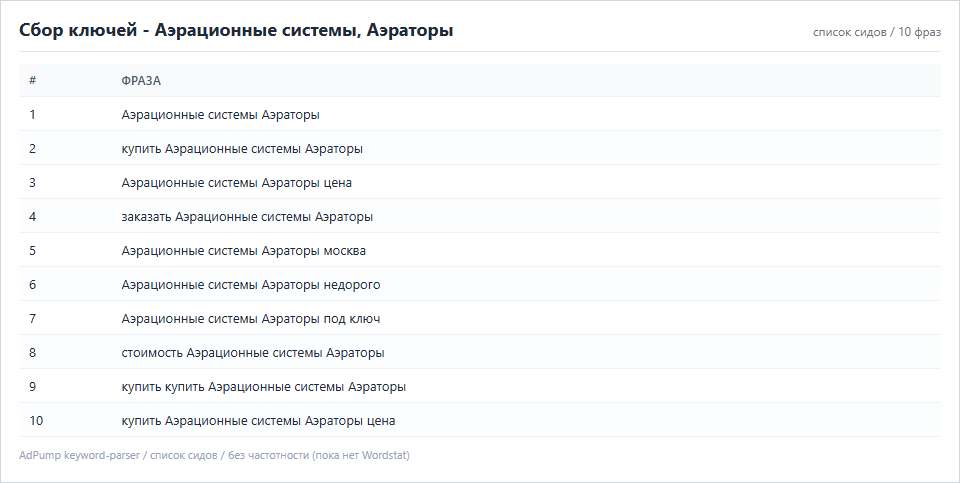
Task: Click the '#' column header
Action: click(x=32, y=80)
